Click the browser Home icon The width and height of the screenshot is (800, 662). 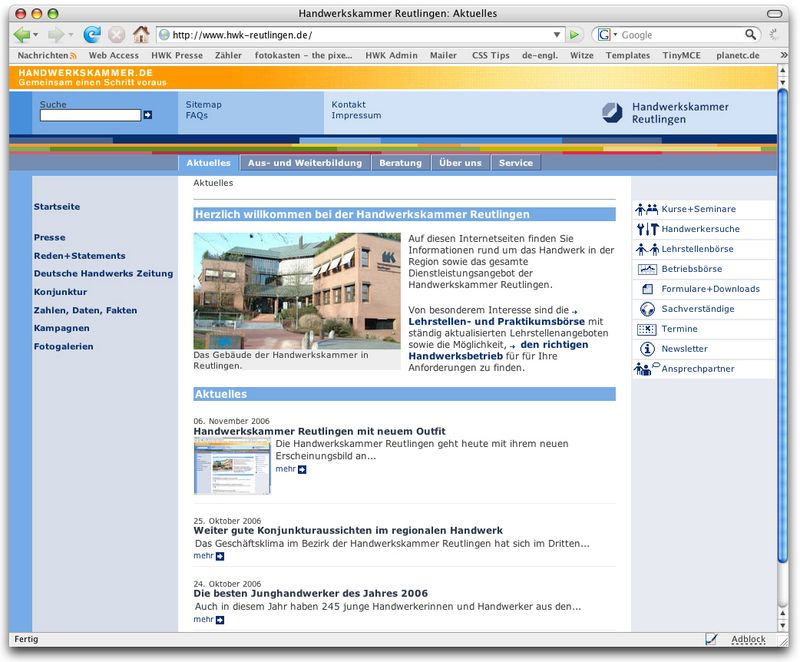pyautogui.click(x=141, y=34)
